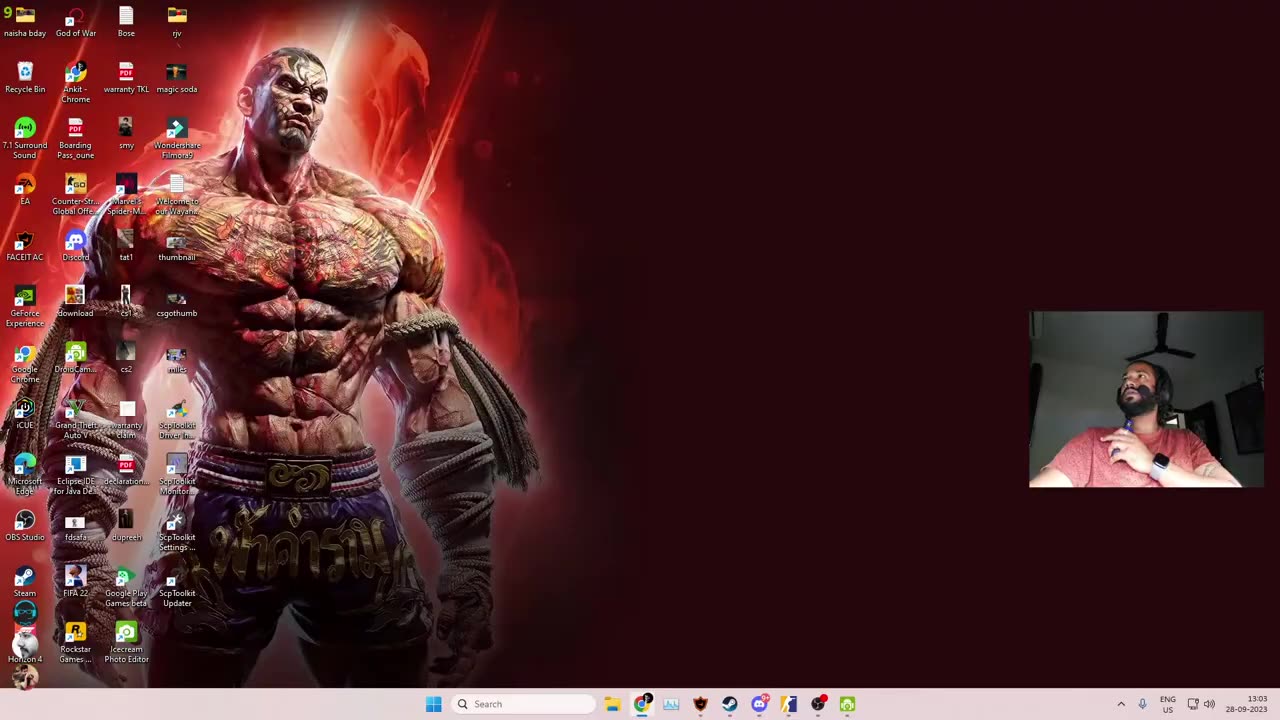Open green Android app in taskbar
Screen dimensions: 1280x720
(x=847, y=704)
